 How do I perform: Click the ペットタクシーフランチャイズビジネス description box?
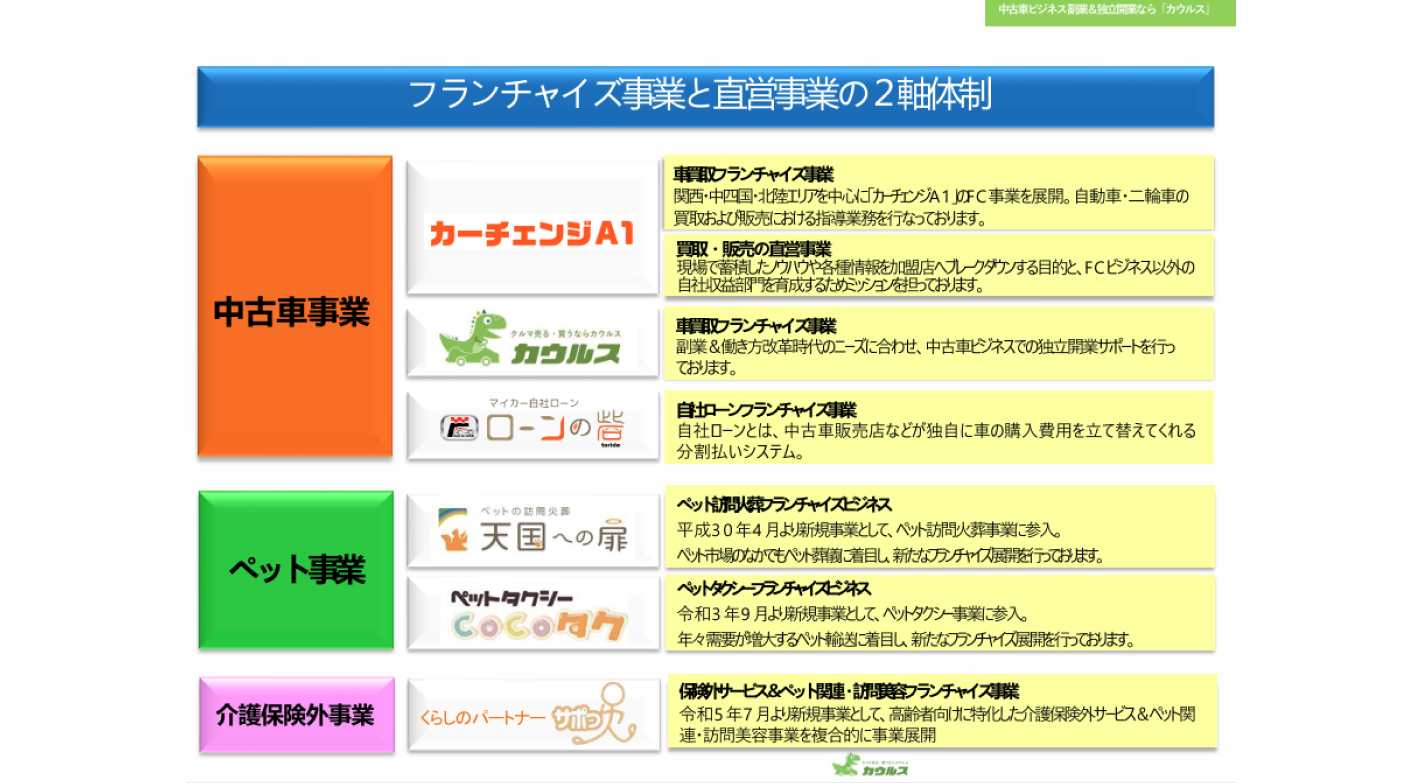940,613
